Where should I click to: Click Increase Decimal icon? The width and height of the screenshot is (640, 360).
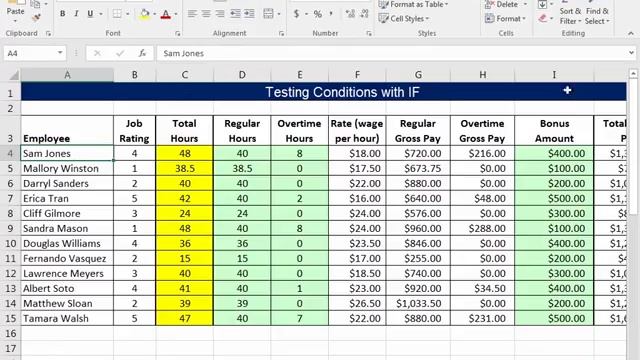click(x=350, y=14)
